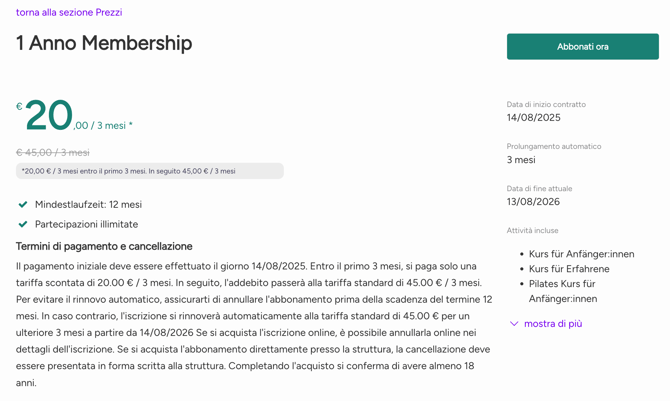Click the contract start date 14/08/2025
Screen dimensions: 670x401
(533, 118)
